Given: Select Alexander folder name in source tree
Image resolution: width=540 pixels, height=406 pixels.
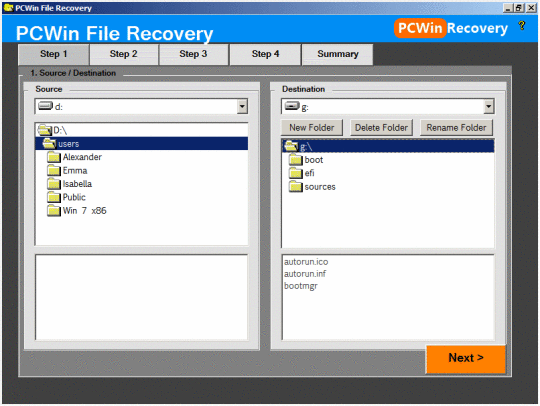Looking at the screenshot, I should click(82, 157).
